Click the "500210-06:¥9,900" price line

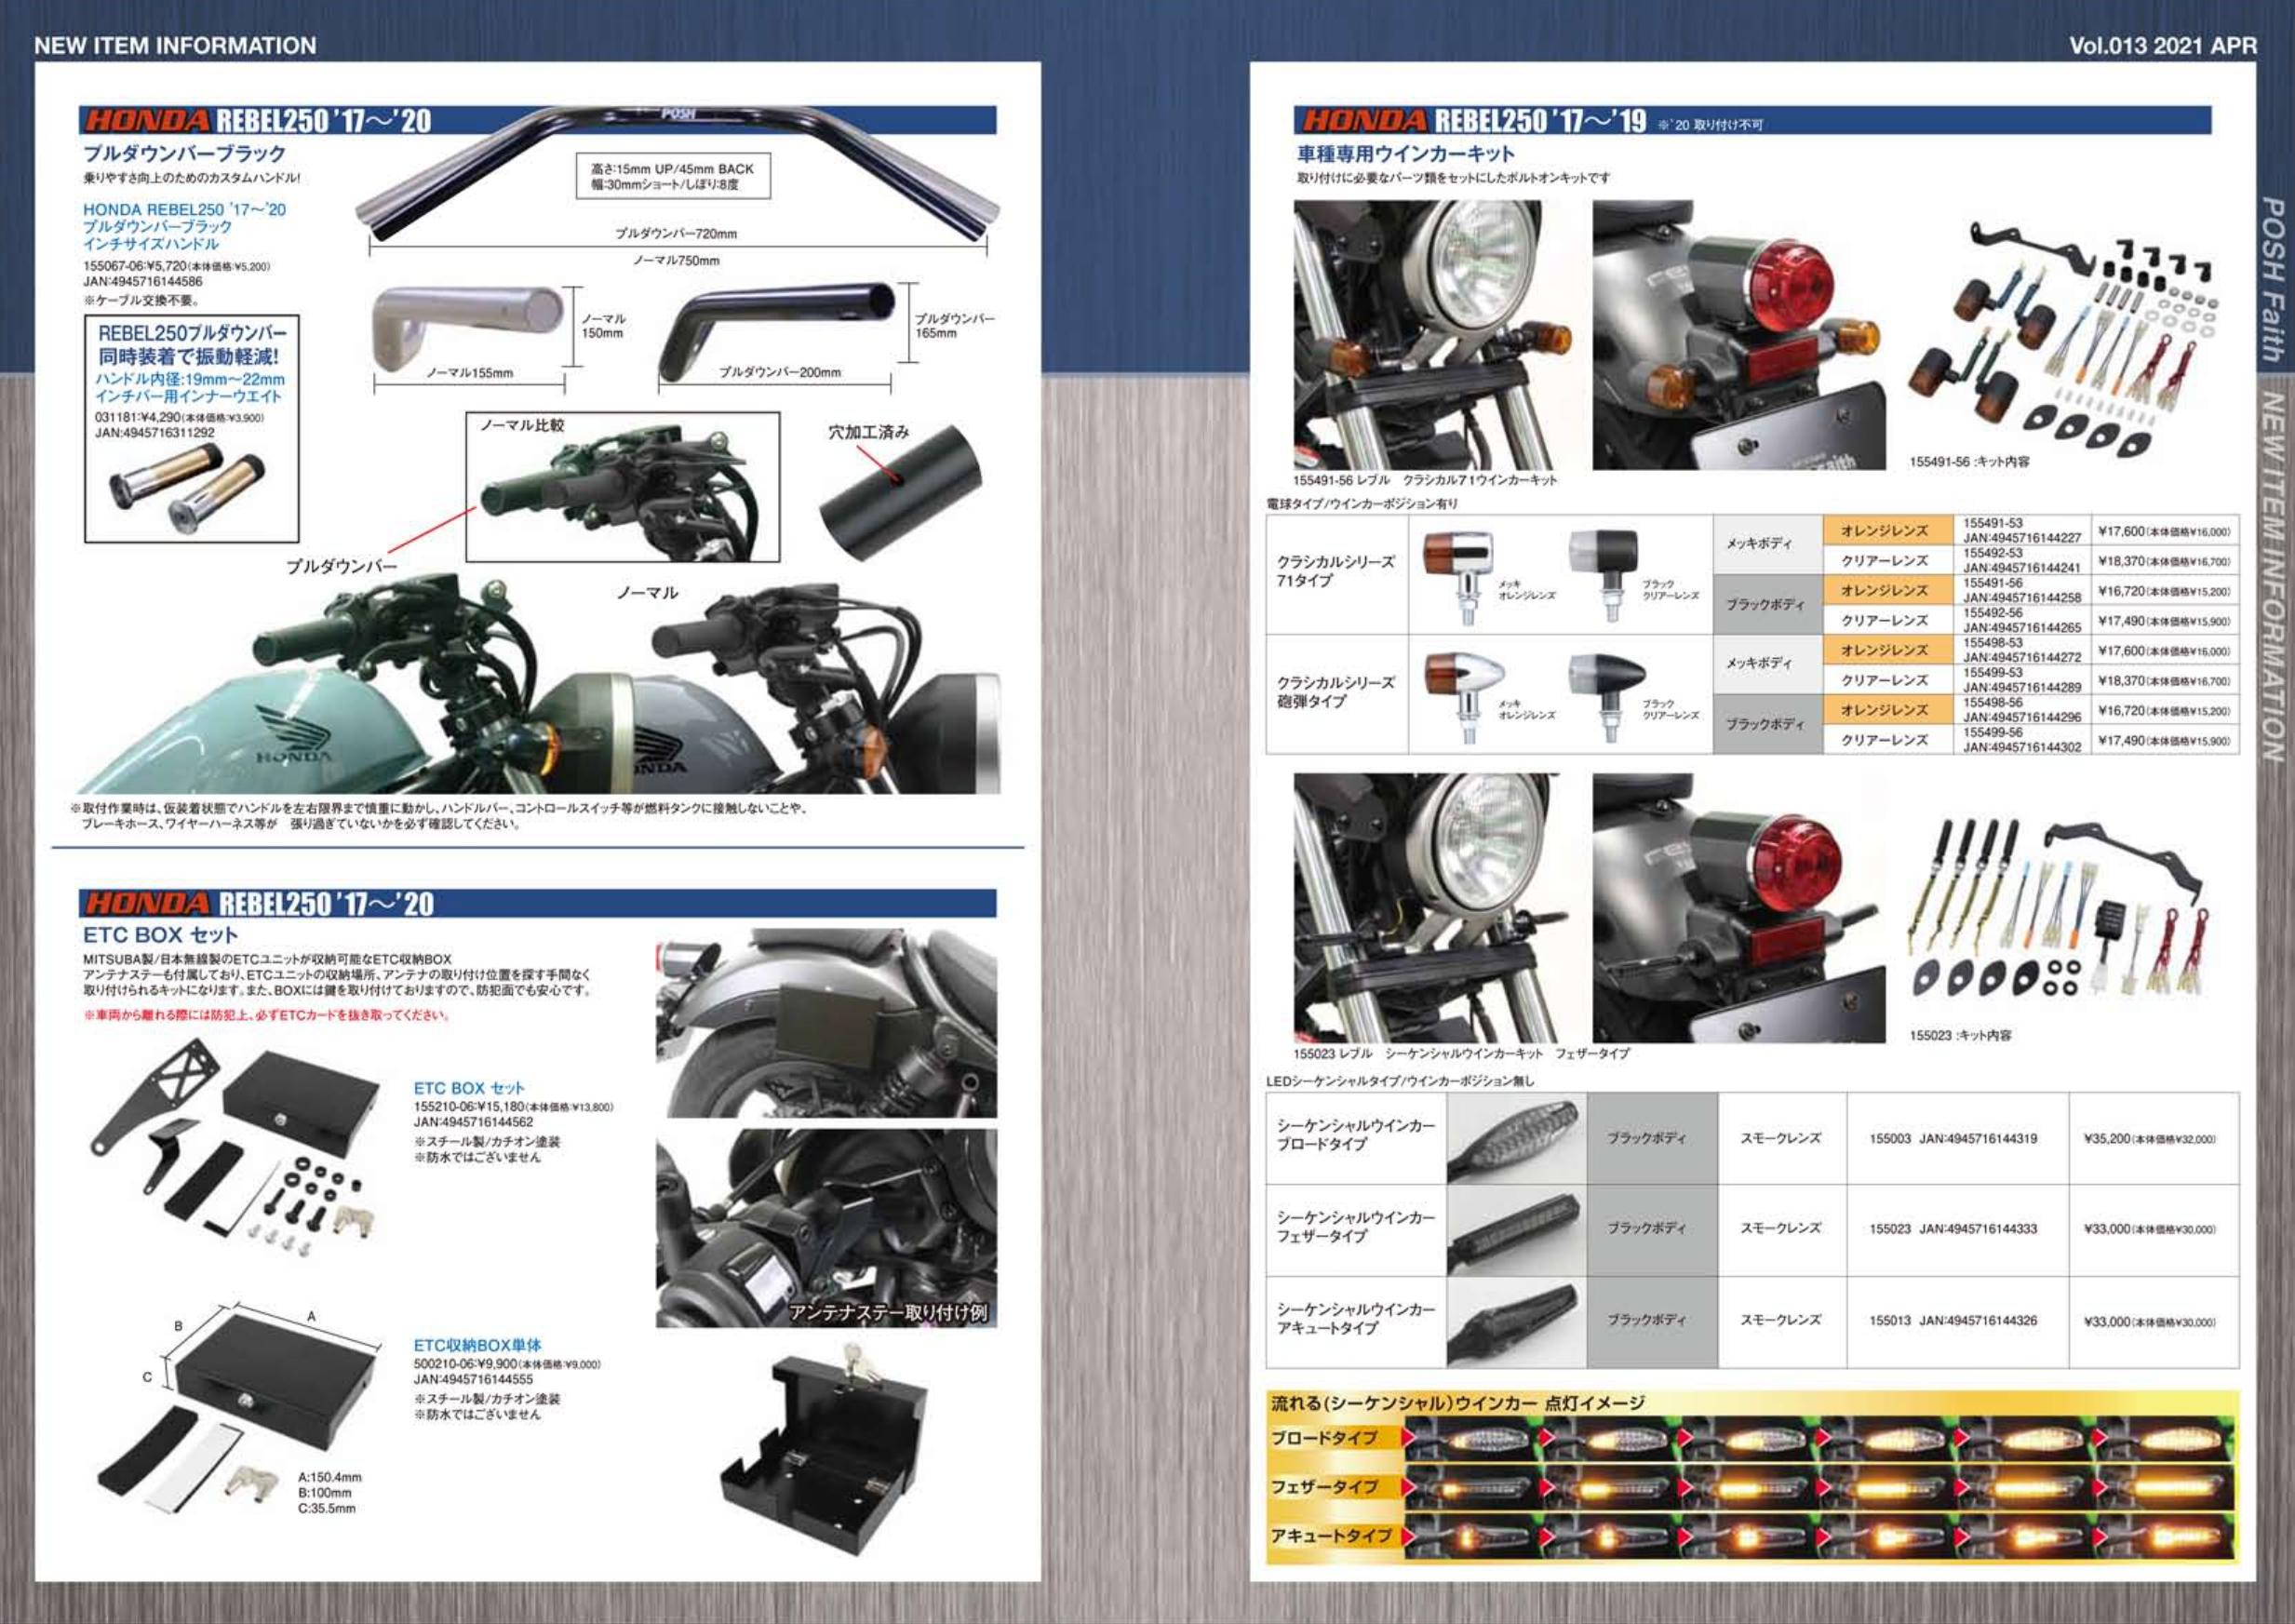507,1364
